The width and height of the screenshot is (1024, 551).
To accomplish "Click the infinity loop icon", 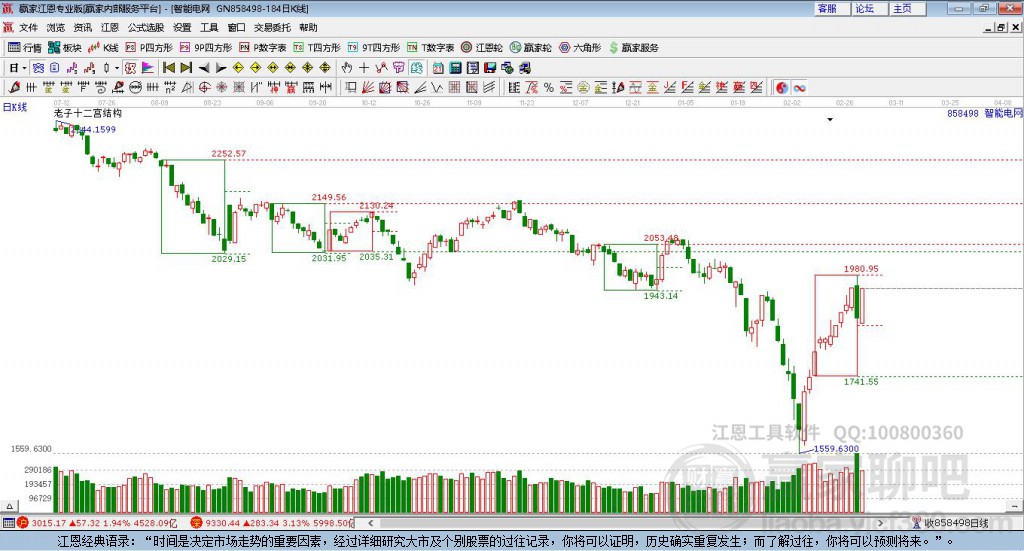I will [x=799, y=87].
